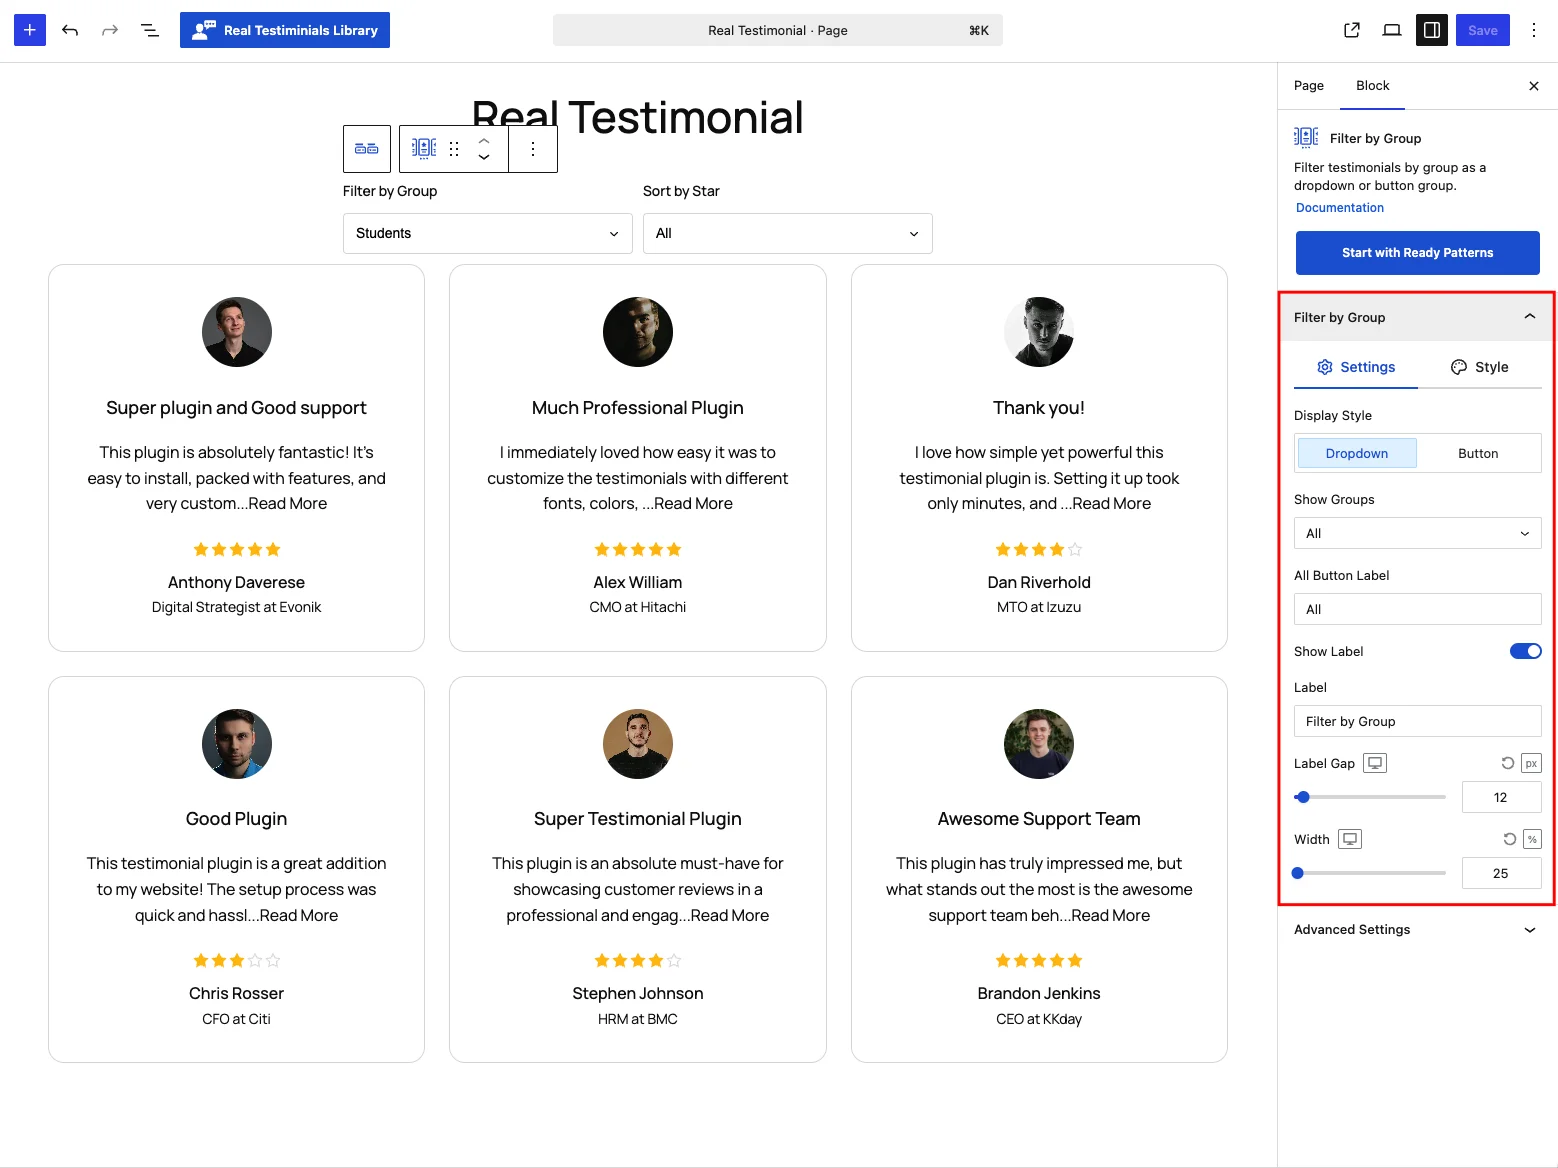Viewport: 1558px width, 1168px height.
Task: Click Much Professional Plugin title
Action: 638,408
